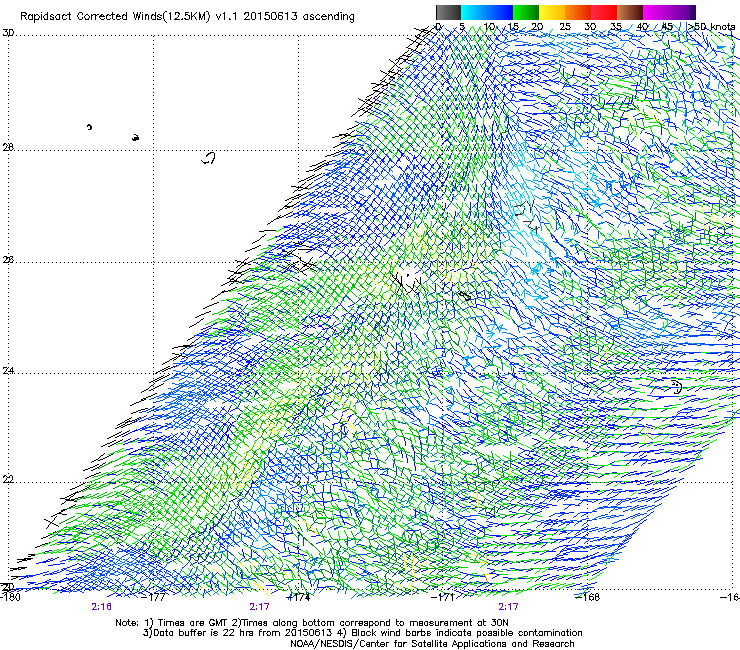The width and height of the screenshot is (740, 650).
Task: Select the '10' knots legend label
Action: click(x=489, y=27)
